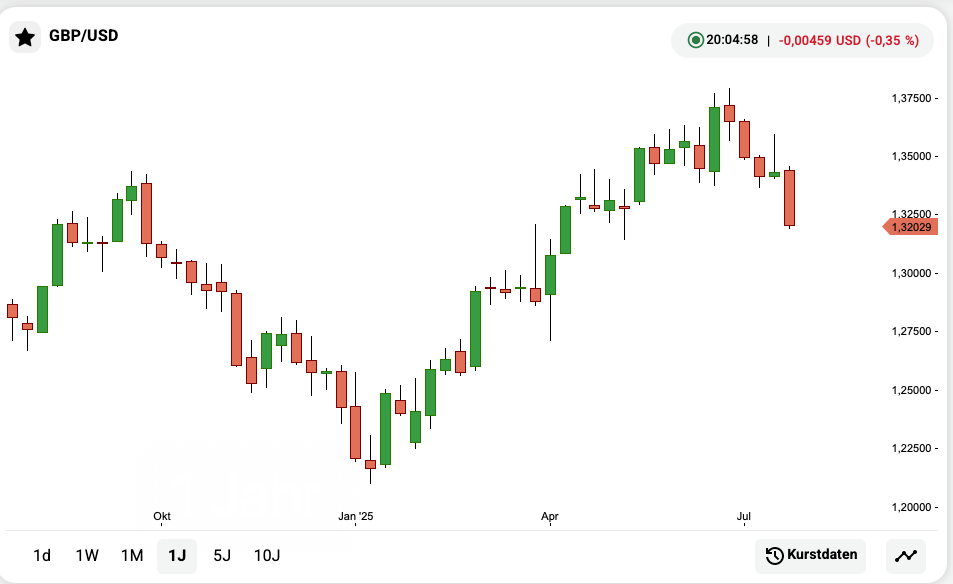This screenshot has width=953, height=584.
Task: Click the GBP/USD title
Action: pyautogui.click(x=84, y=36)
